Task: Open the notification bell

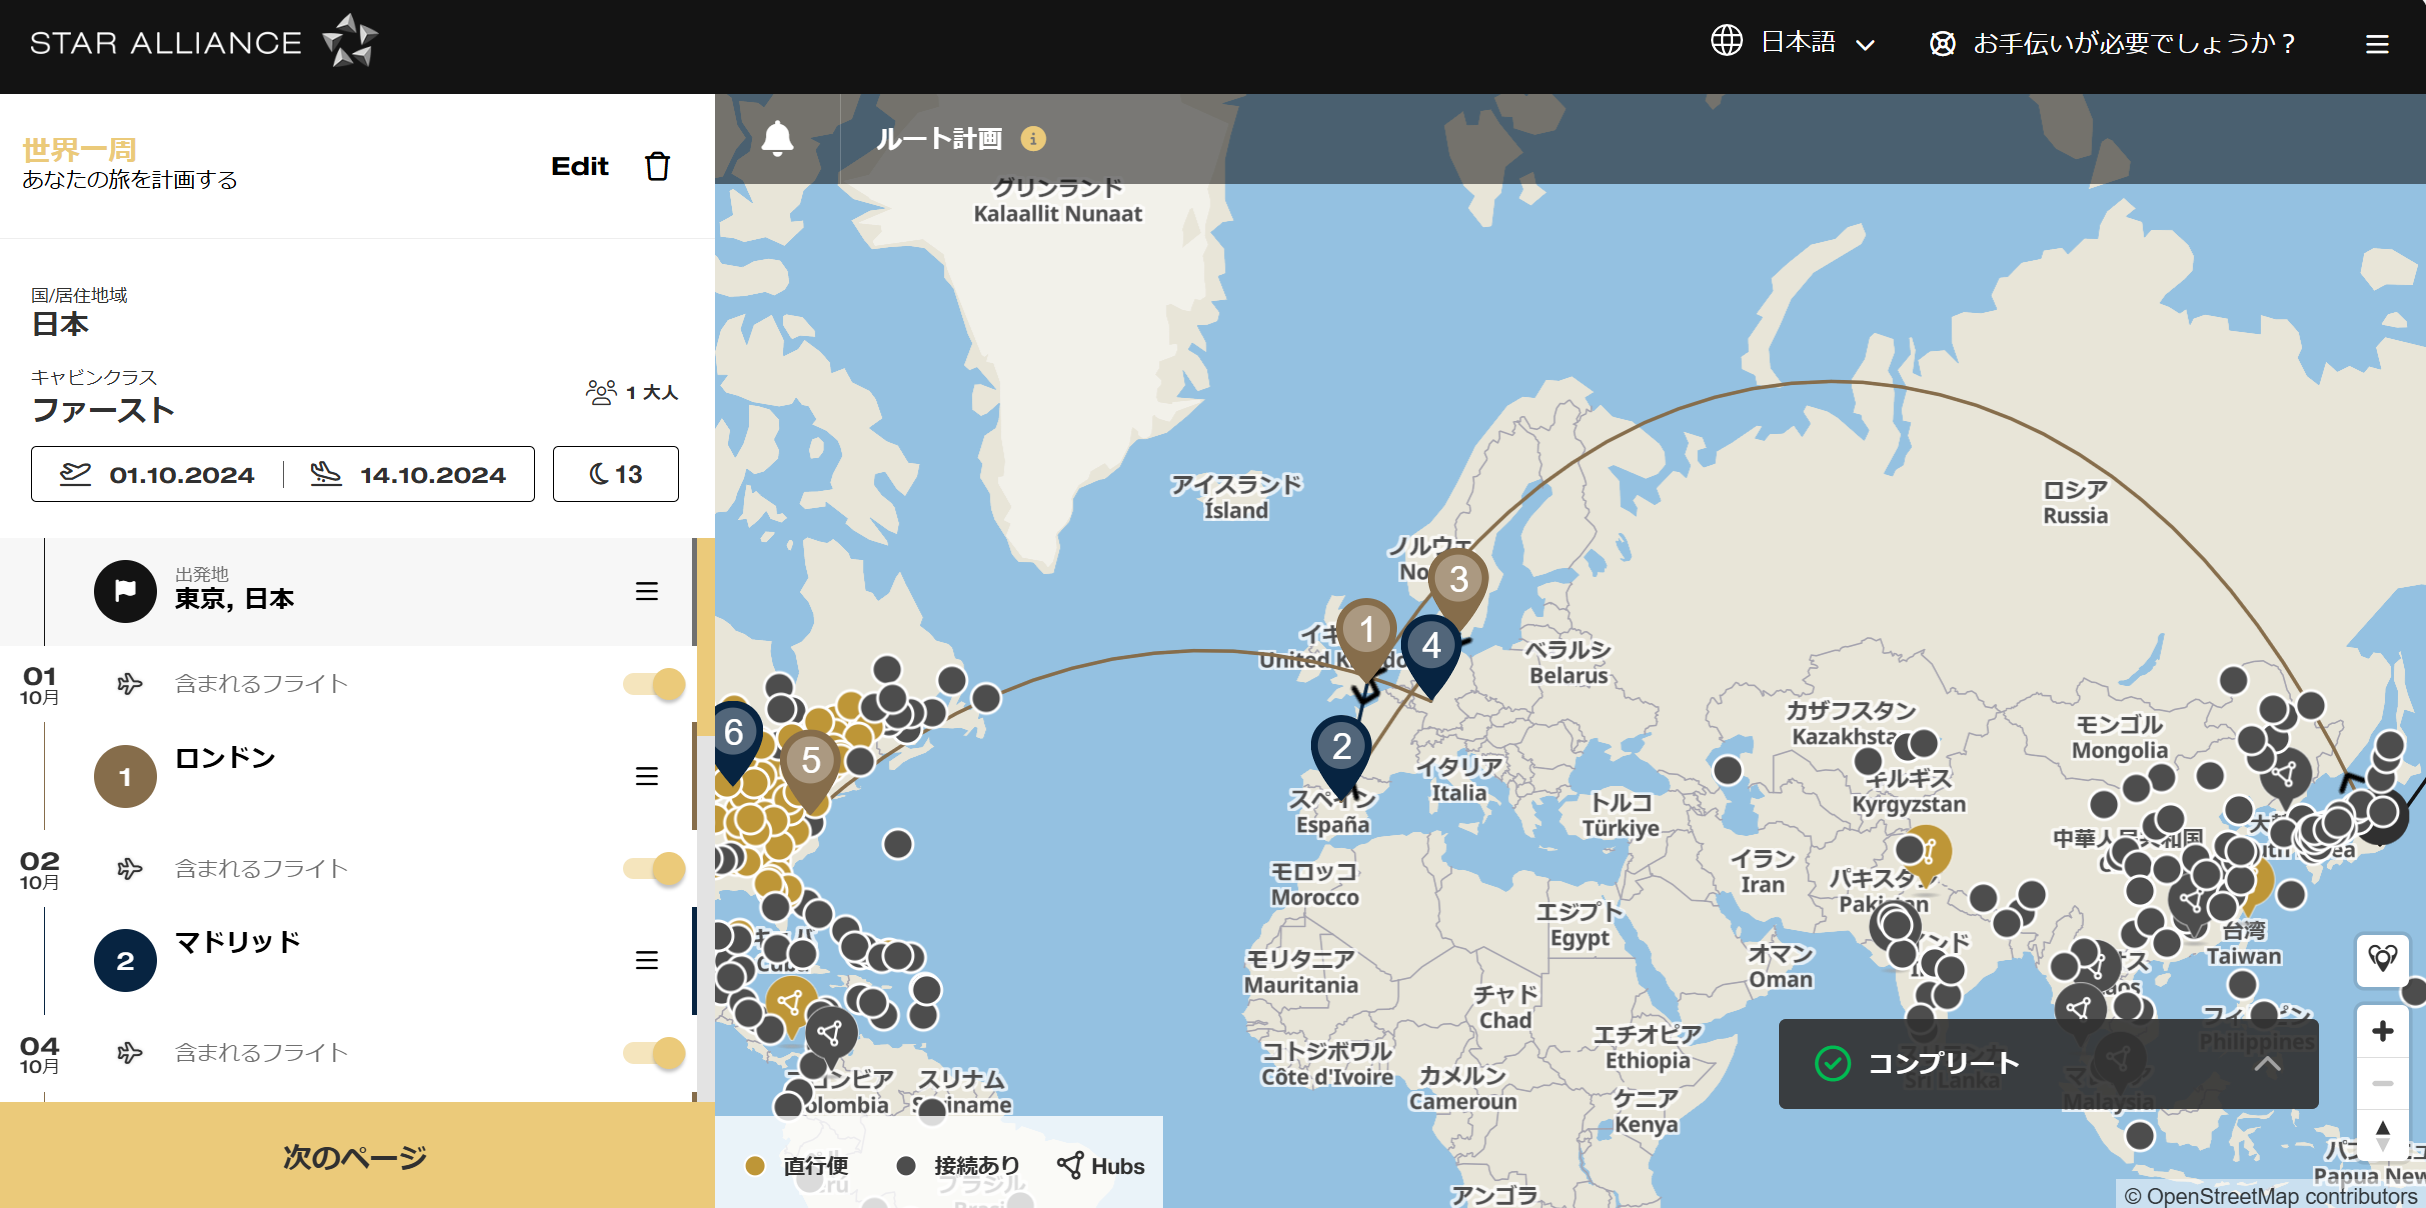Action: tap(777, 139)
